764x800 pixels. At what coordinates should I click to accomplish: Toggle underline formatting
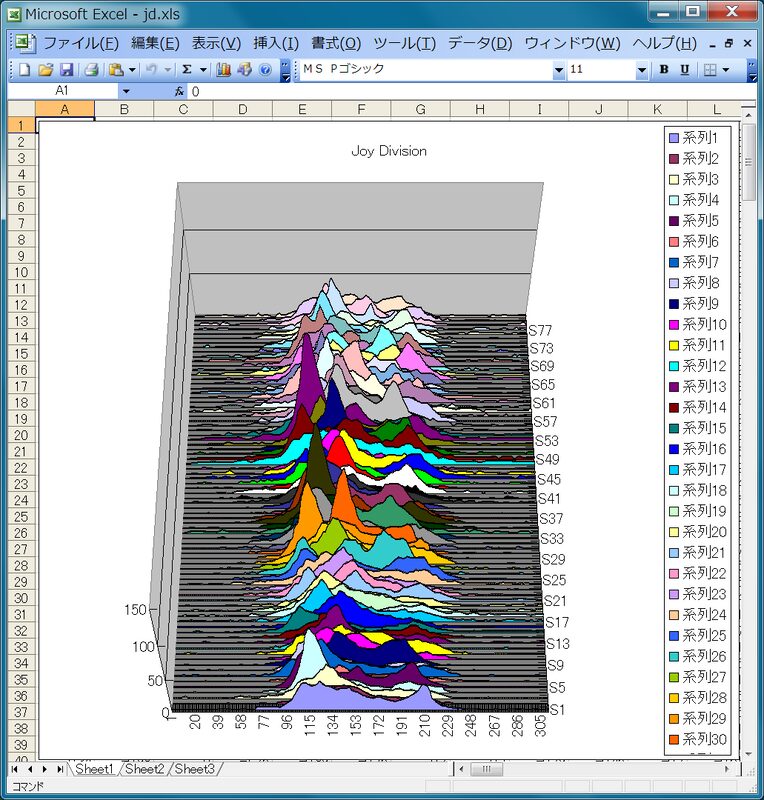[685, 69]
